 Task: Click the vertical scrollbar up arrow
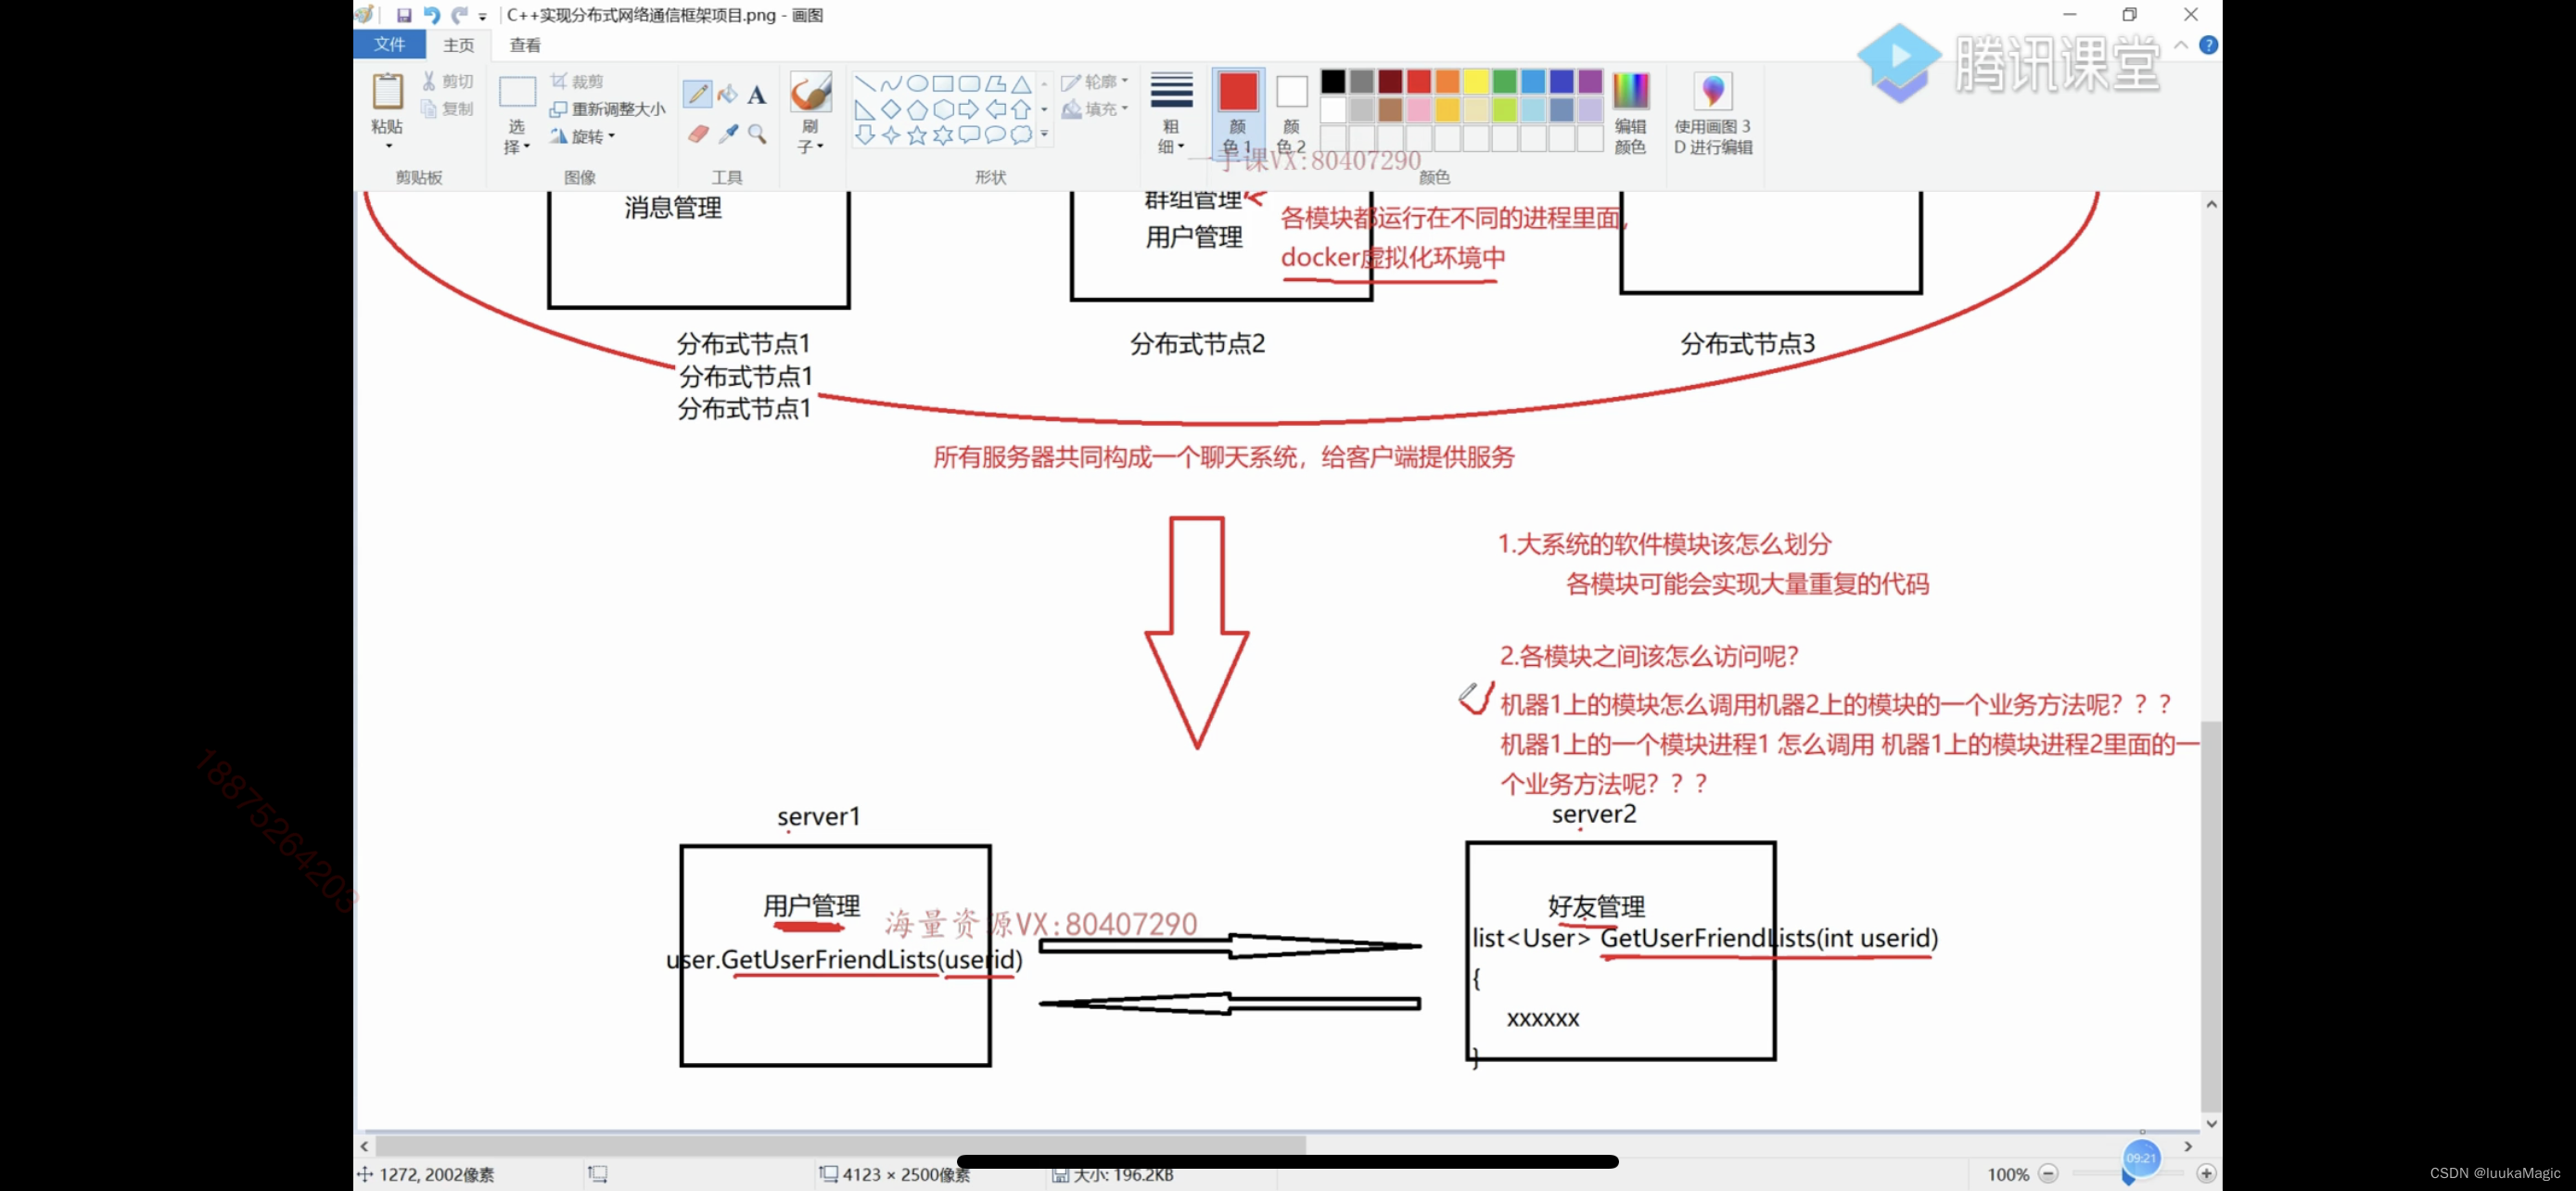(x=2211, y=204)
